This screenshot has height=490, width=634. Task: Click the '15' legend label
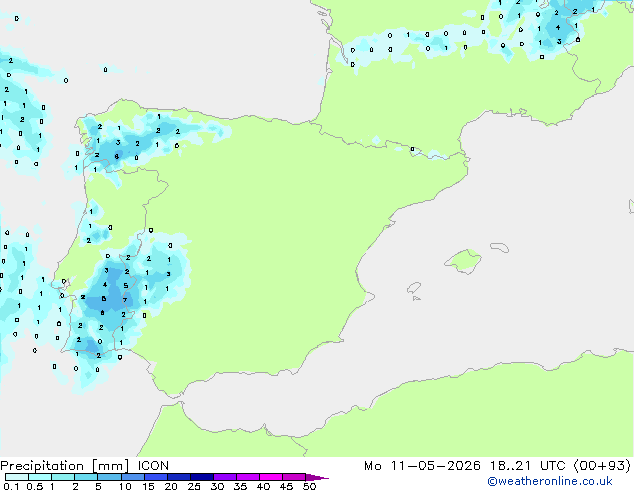(x=148, y=486)
